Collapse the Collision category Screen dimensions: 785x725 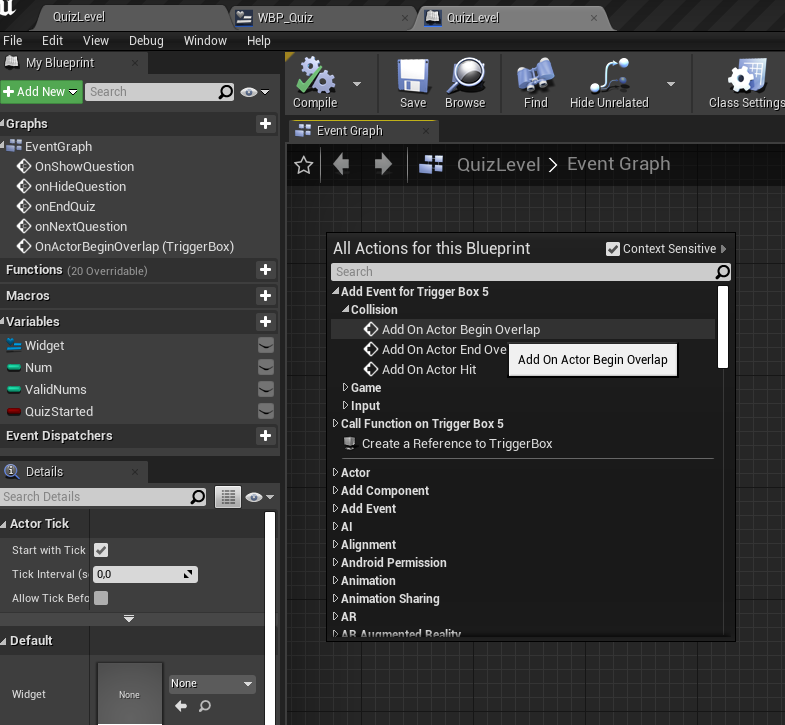click(x=345, y=310)
